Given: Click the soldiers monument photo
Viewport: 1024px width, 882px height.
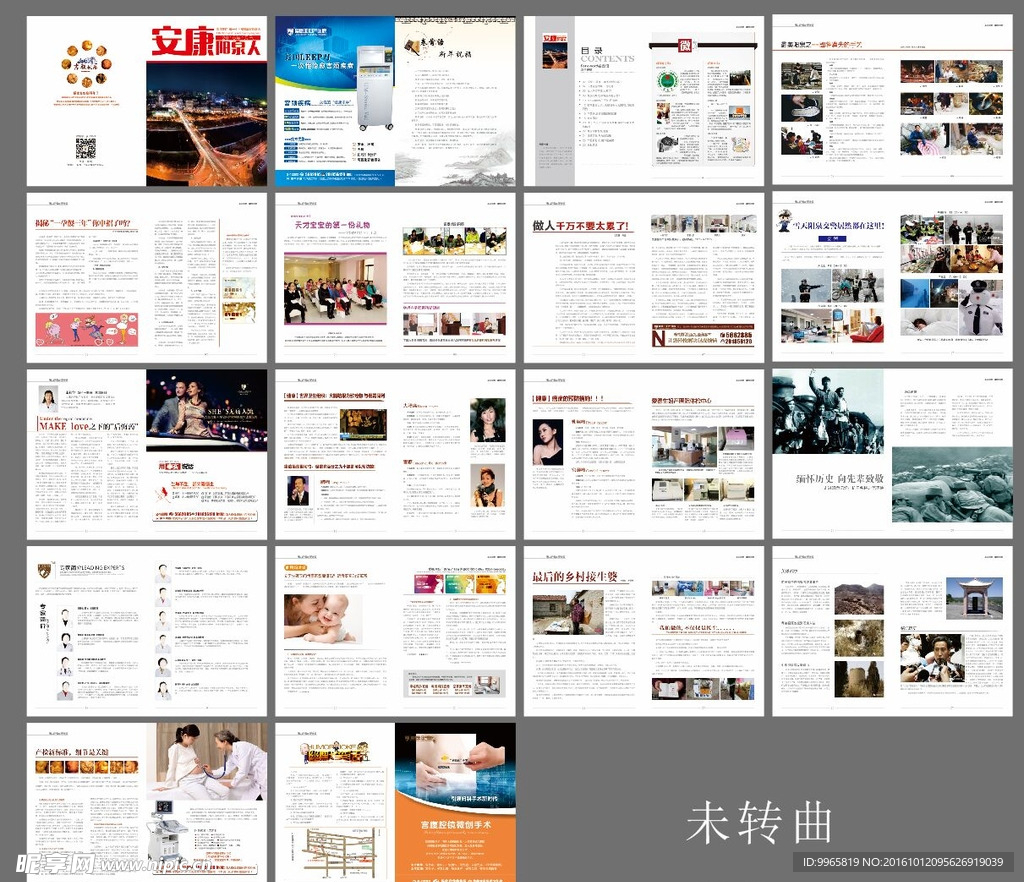Looking at the screenshot, I should [x=828, y=411].
